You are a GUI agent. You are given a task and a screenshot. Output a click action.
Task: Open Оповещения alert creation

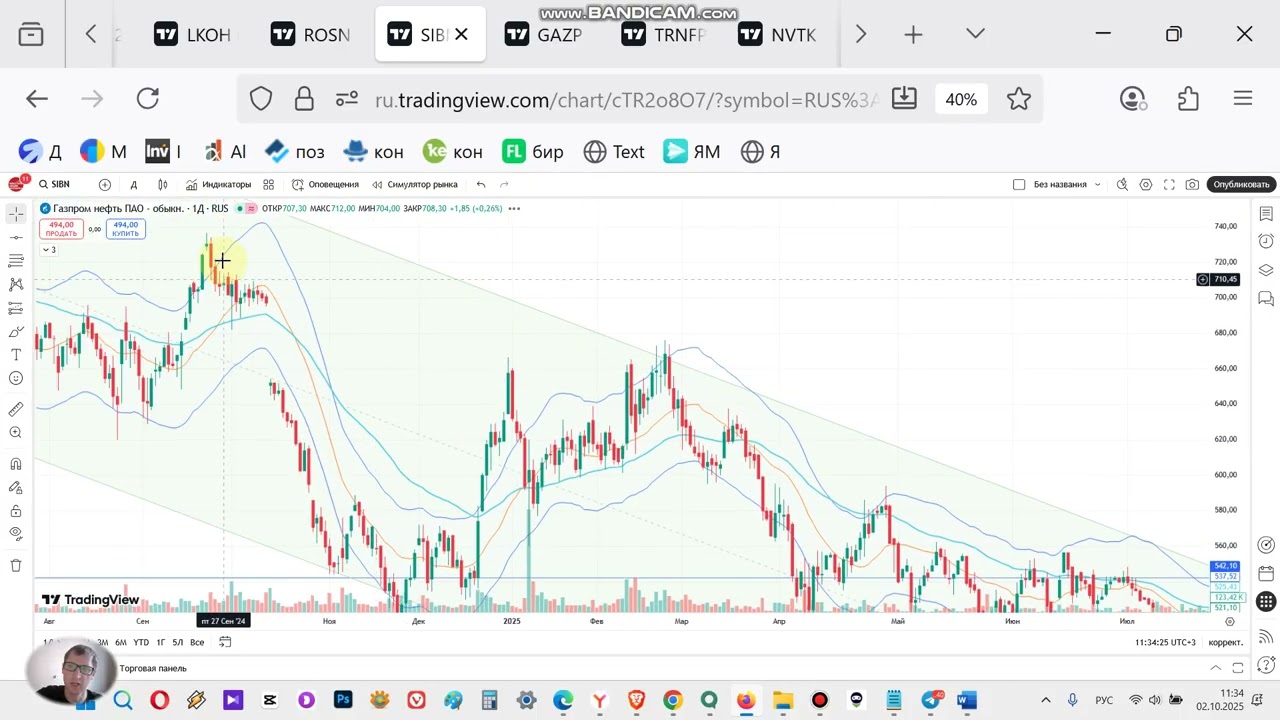[x=325, y=184]
